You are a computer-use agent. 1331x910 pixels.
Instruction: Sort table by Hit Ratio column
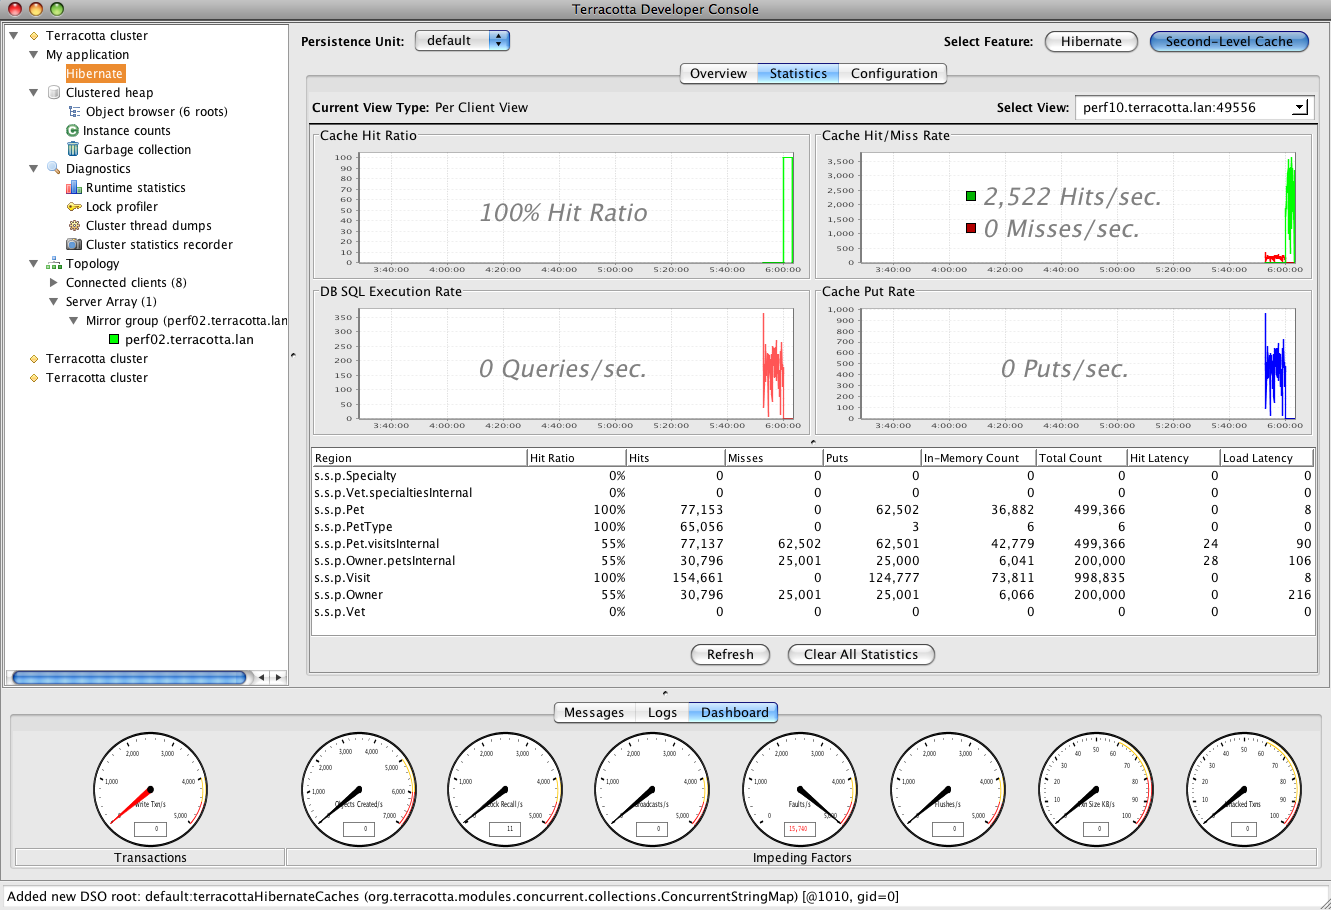coord(576,458)
